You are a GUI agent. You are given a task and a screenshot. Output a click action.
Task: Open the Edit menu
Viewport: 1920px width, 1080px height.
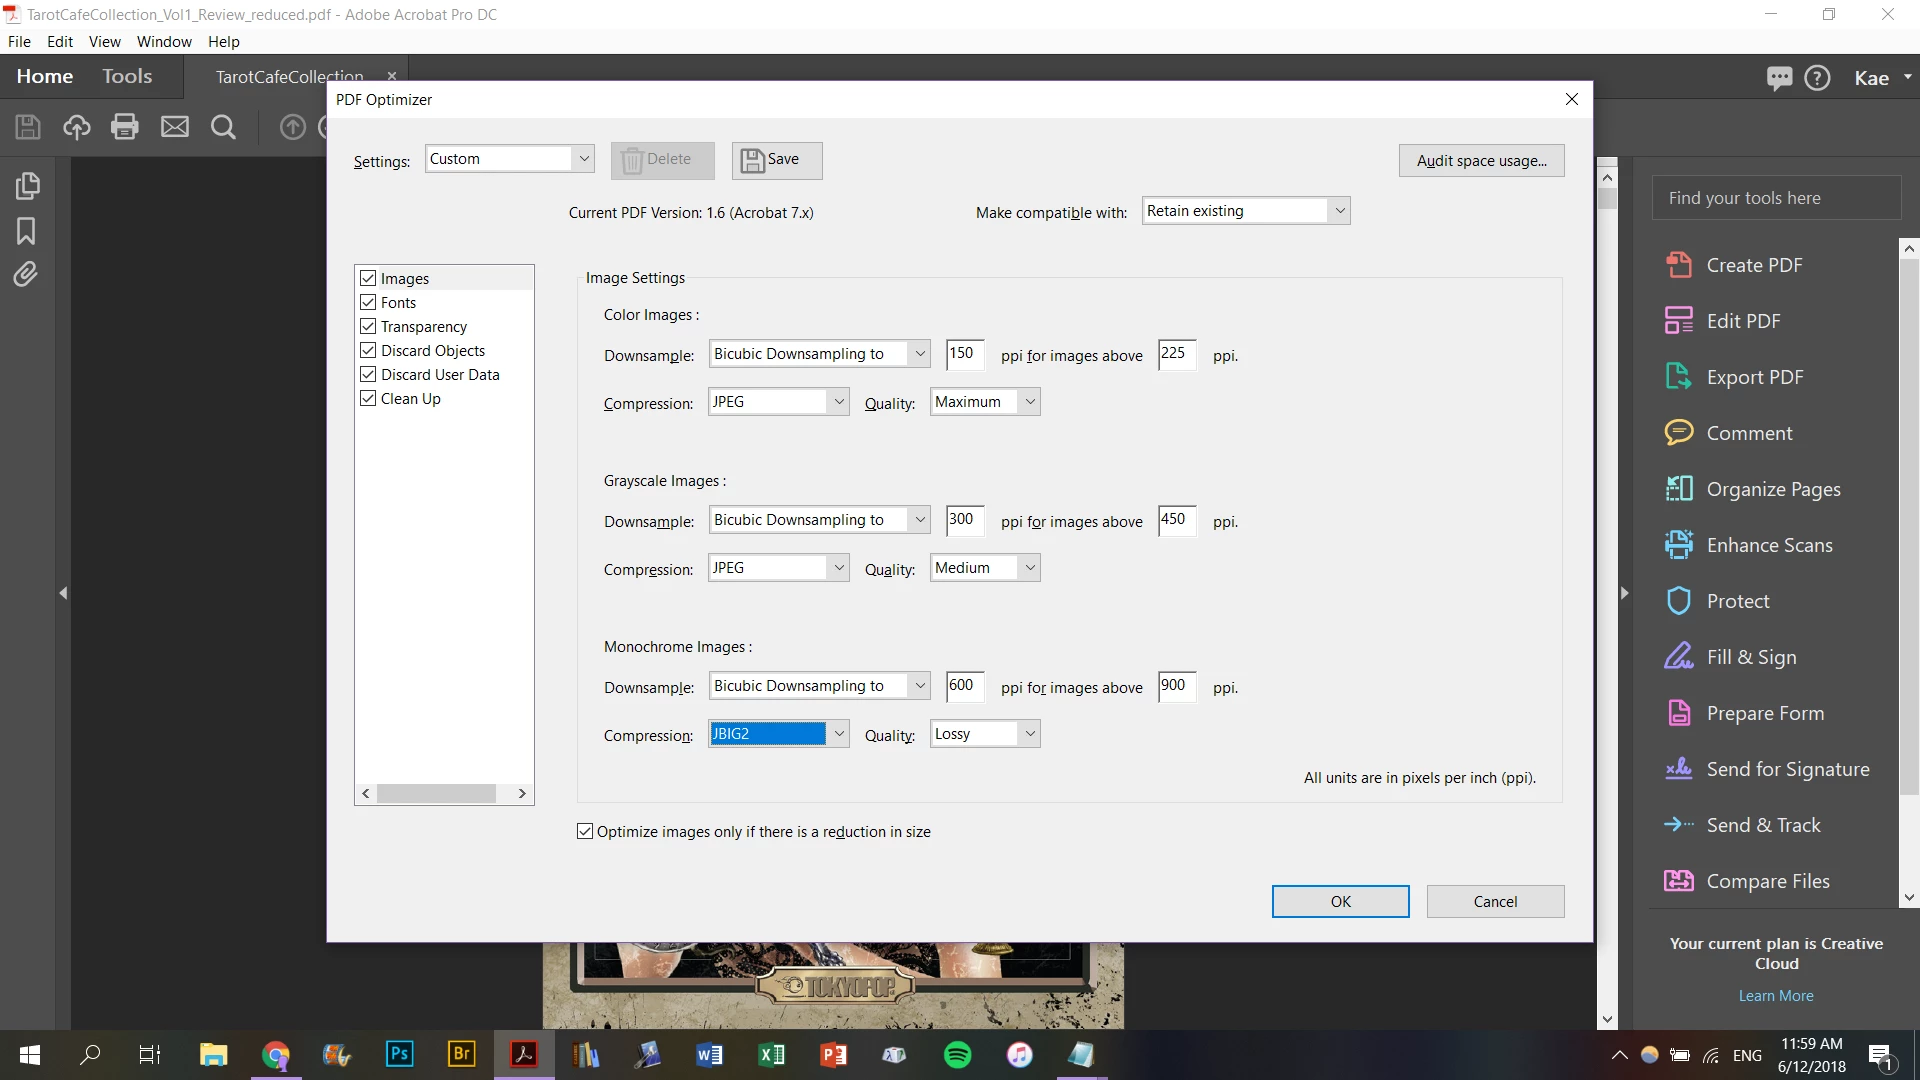[x=59, y=41]
